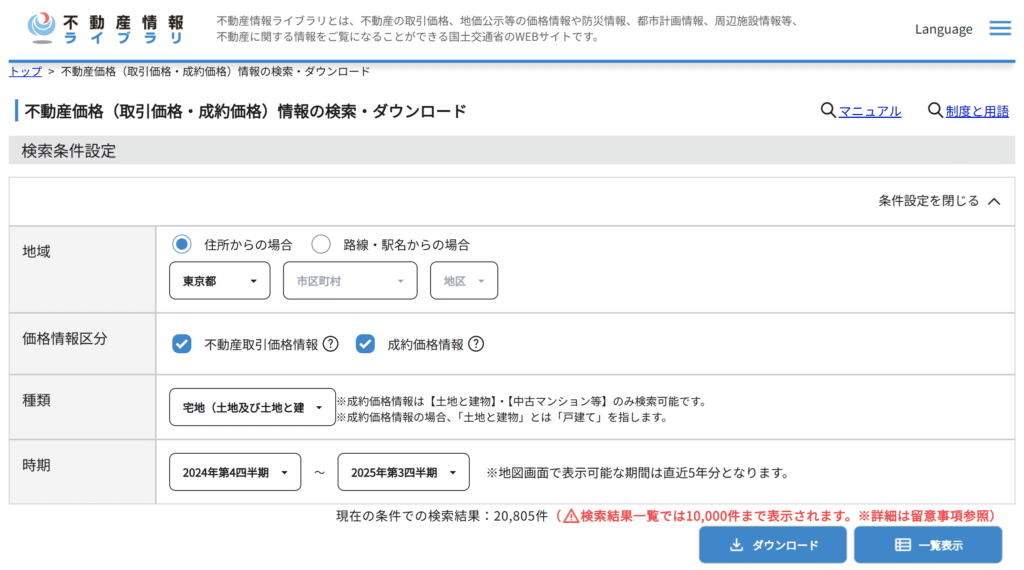Uncheck the 不動産取引価格情報 checkbox
The image size is (1024, 570).
[181, 344]
